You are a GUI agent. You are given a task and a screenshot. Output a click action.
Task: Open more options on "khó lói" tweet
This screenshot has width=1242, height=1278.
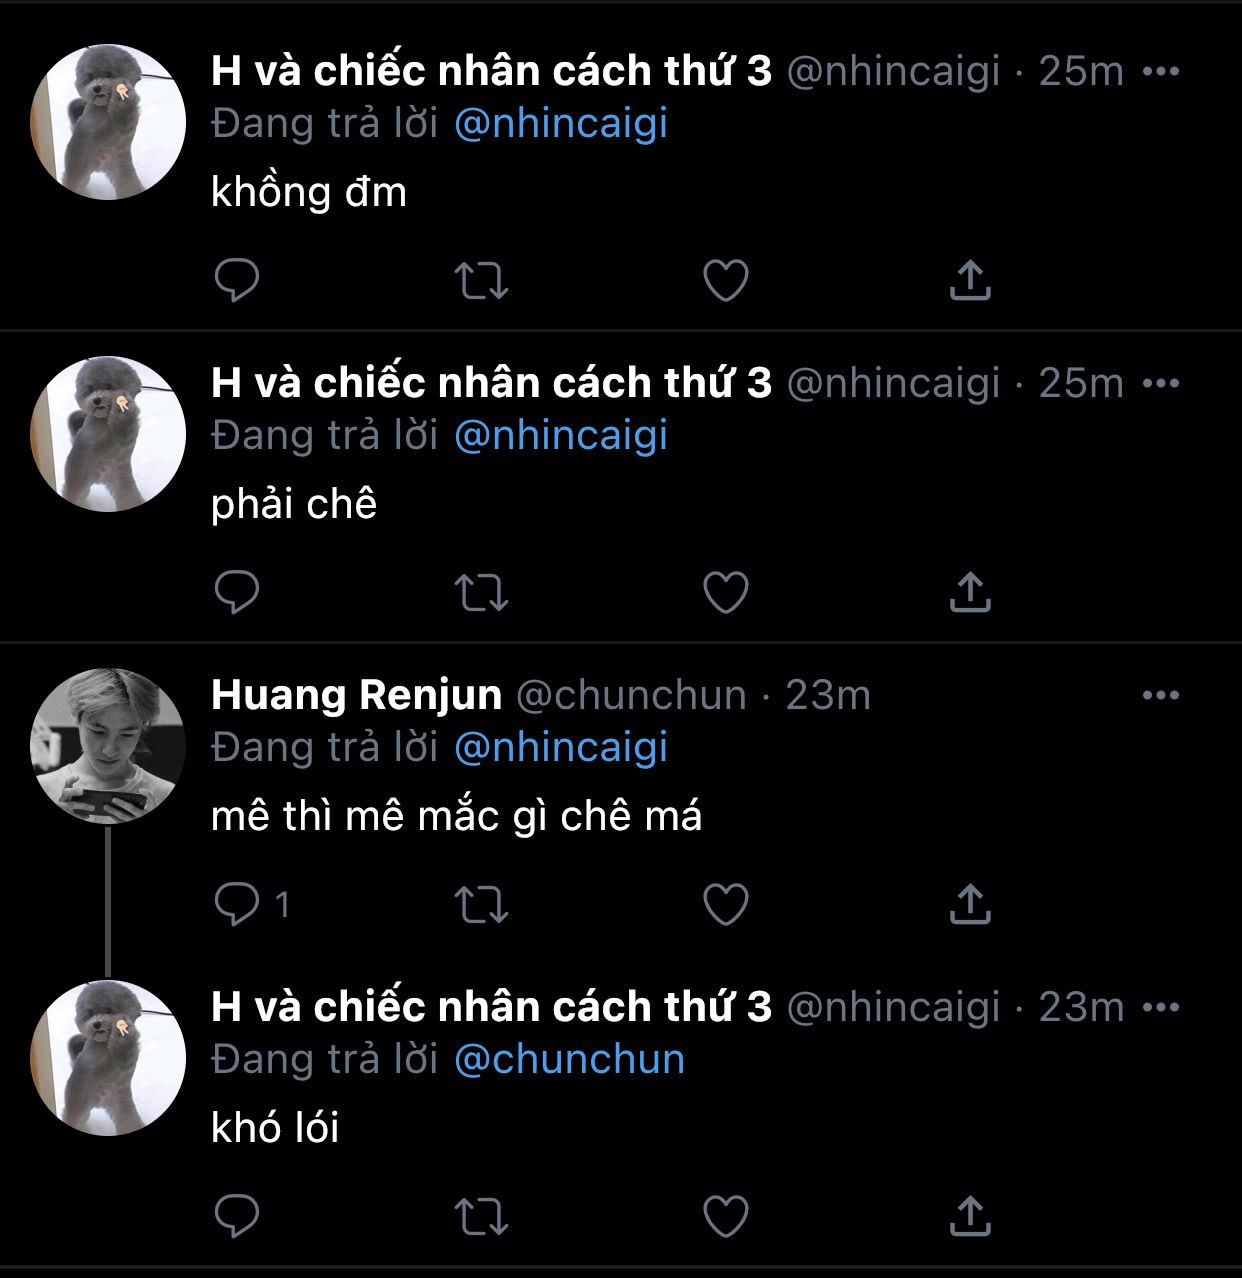(1160, 1007)
